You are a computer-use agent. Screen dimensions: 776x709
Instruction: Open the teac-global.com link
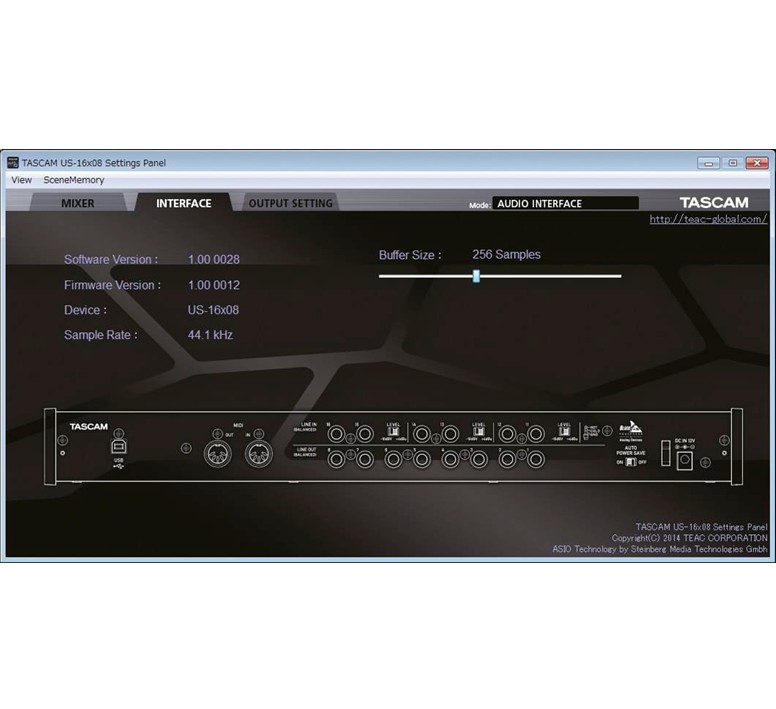pos(708,219)
